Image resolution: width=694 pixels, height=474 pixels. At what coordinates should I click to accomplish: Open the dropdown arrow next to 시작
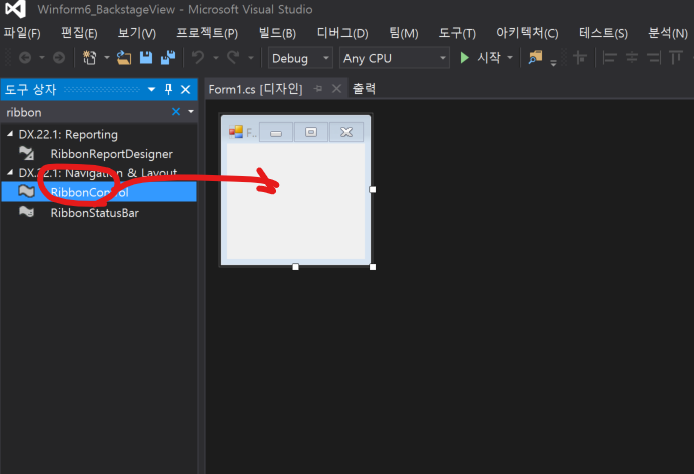[510, 58]
